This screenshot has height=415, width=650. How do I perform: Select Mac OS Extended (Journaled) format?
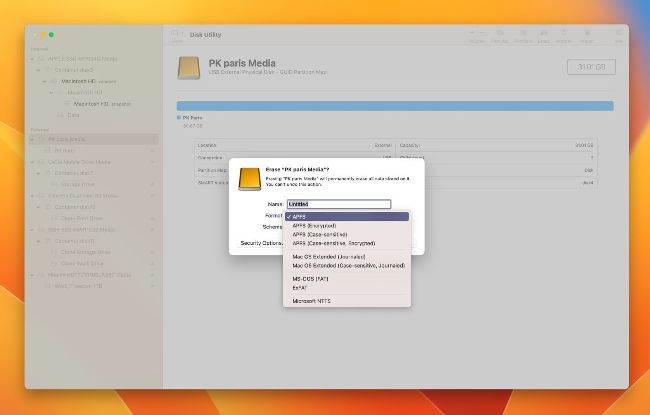coord(326,256)
